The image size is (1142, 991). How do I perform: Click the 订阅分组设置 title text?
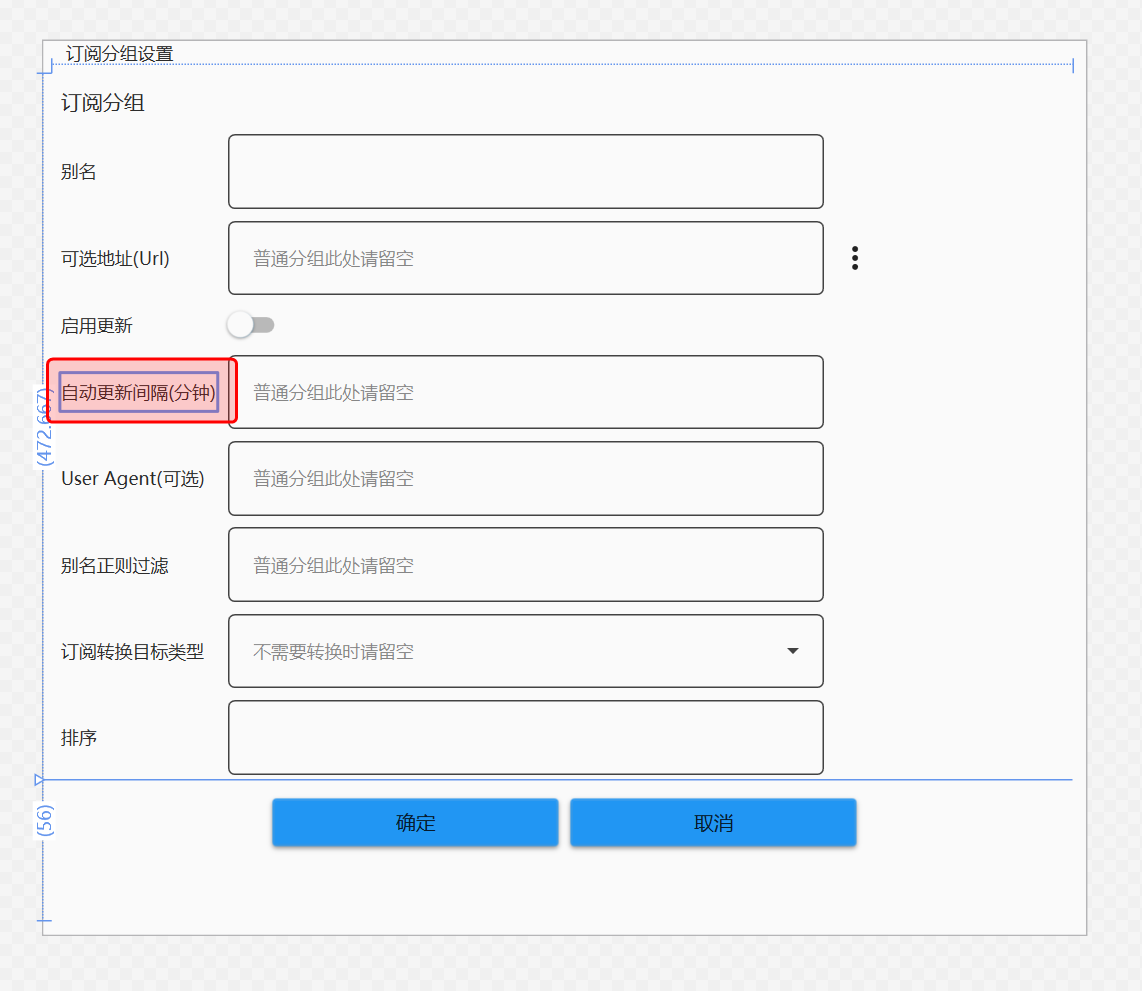(119, 54)
